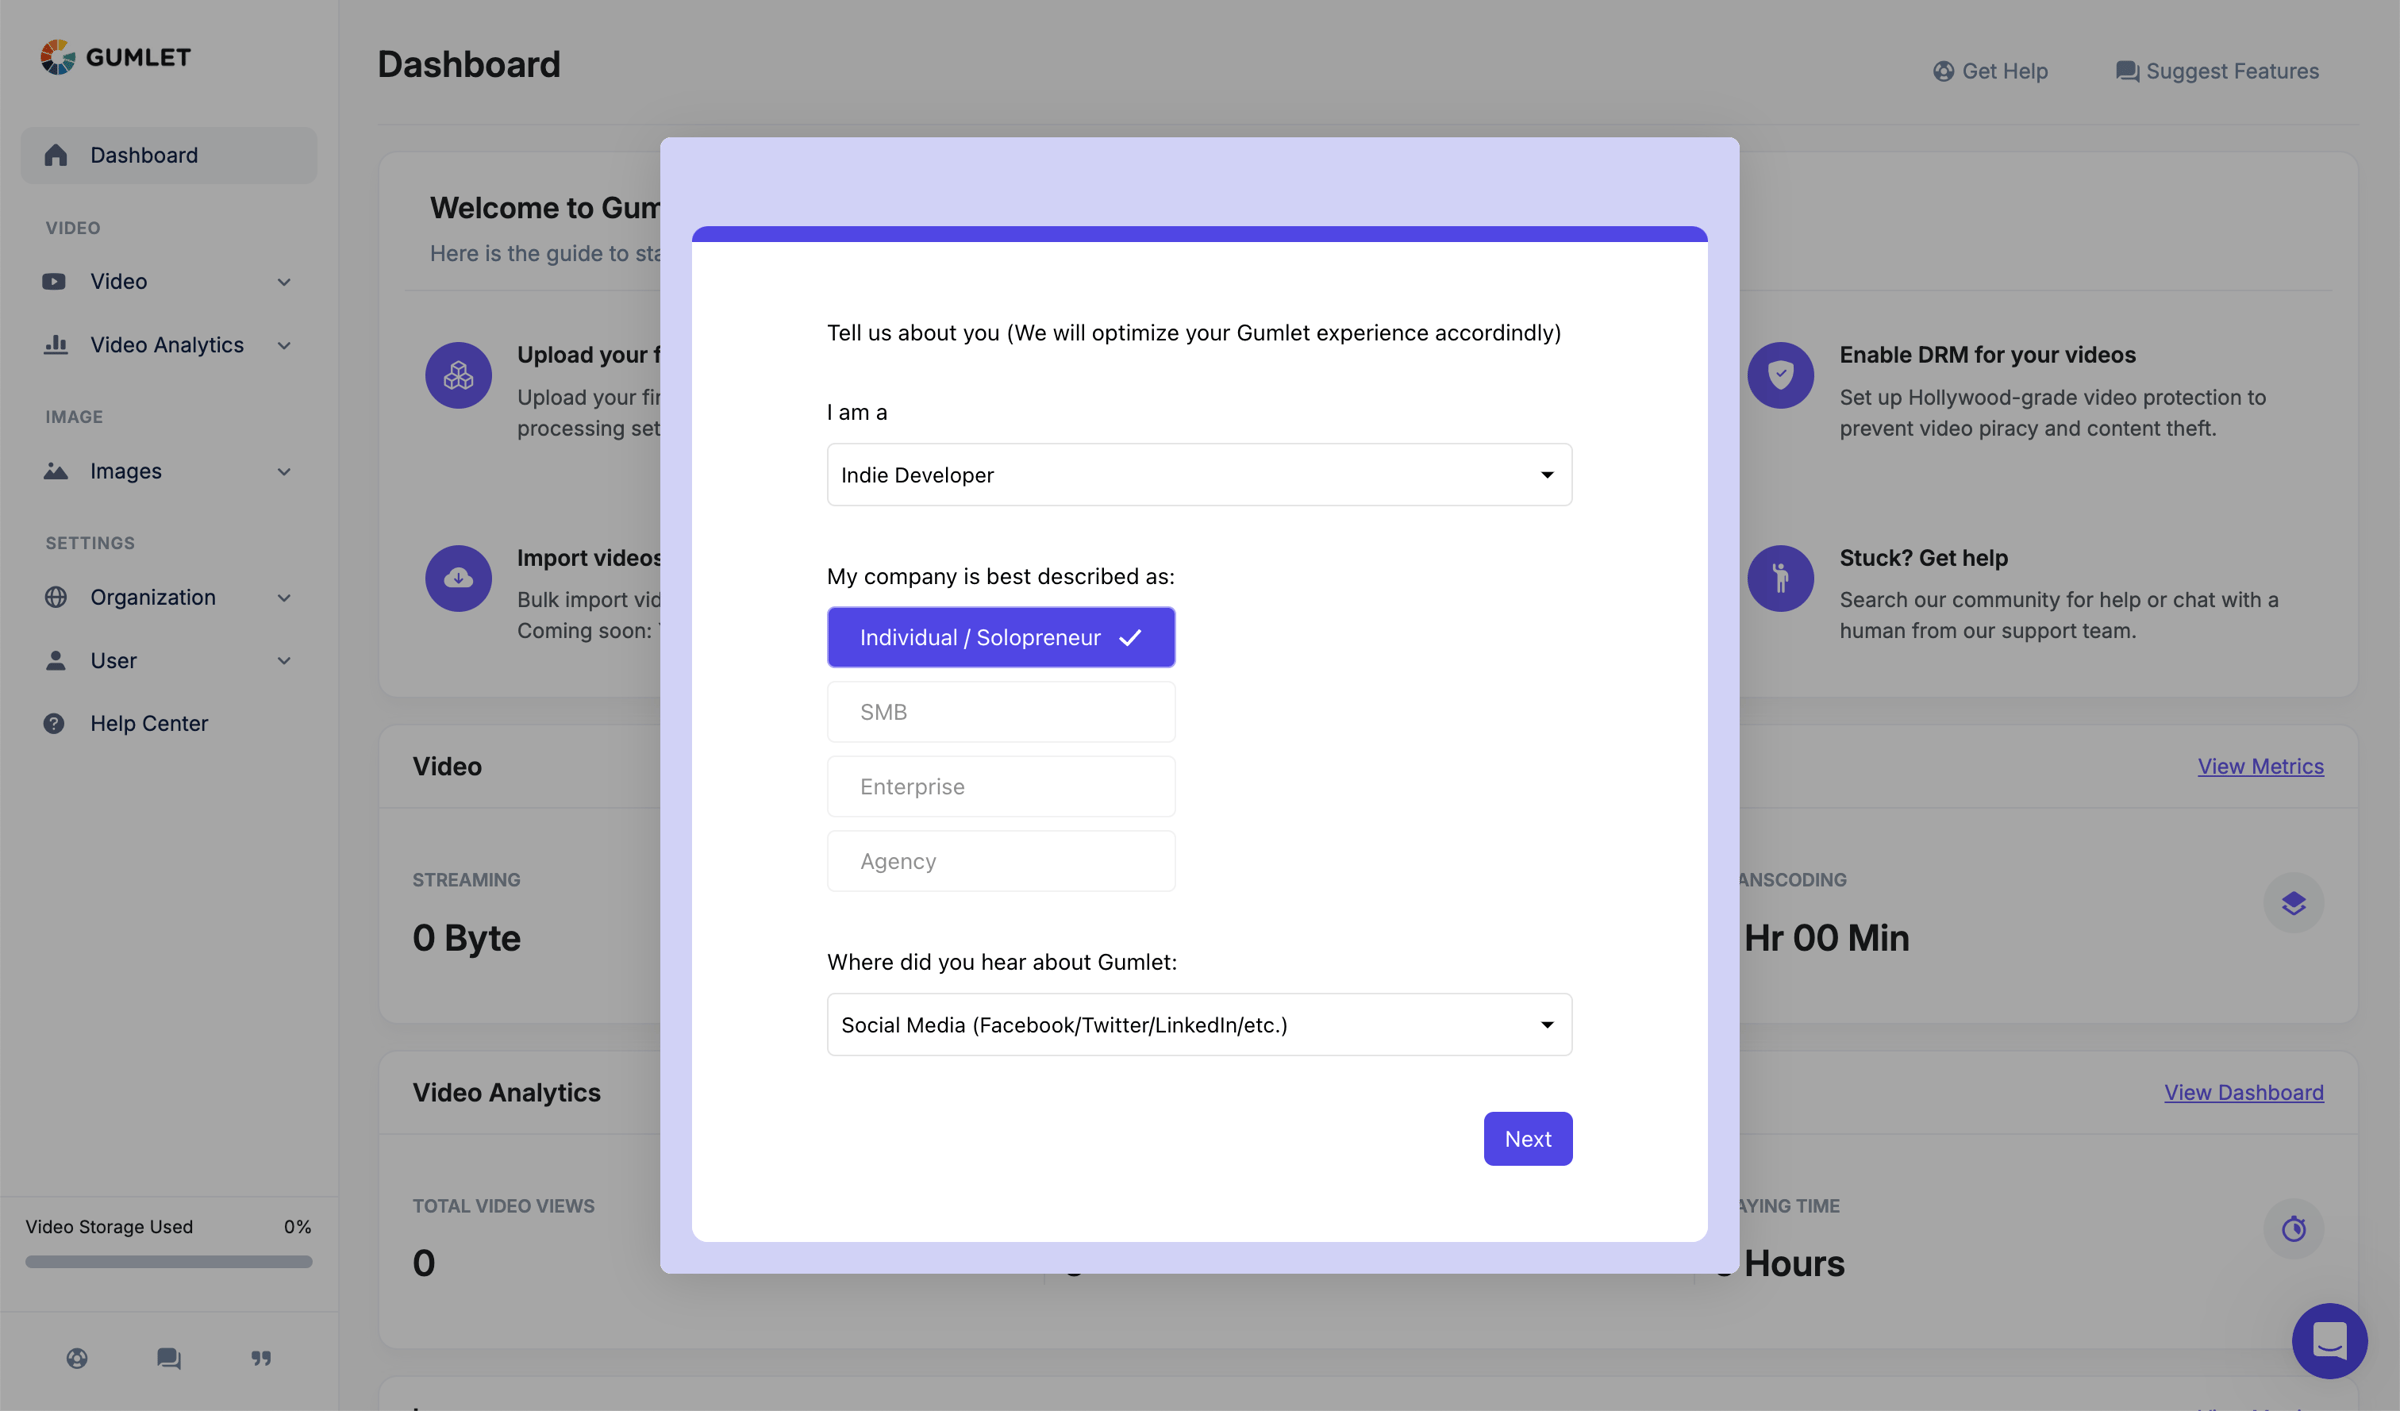Viewport: 2400px width, 1411px height.
Task: Click the Dashboard home icon
Action: click(x=56, y=155)
